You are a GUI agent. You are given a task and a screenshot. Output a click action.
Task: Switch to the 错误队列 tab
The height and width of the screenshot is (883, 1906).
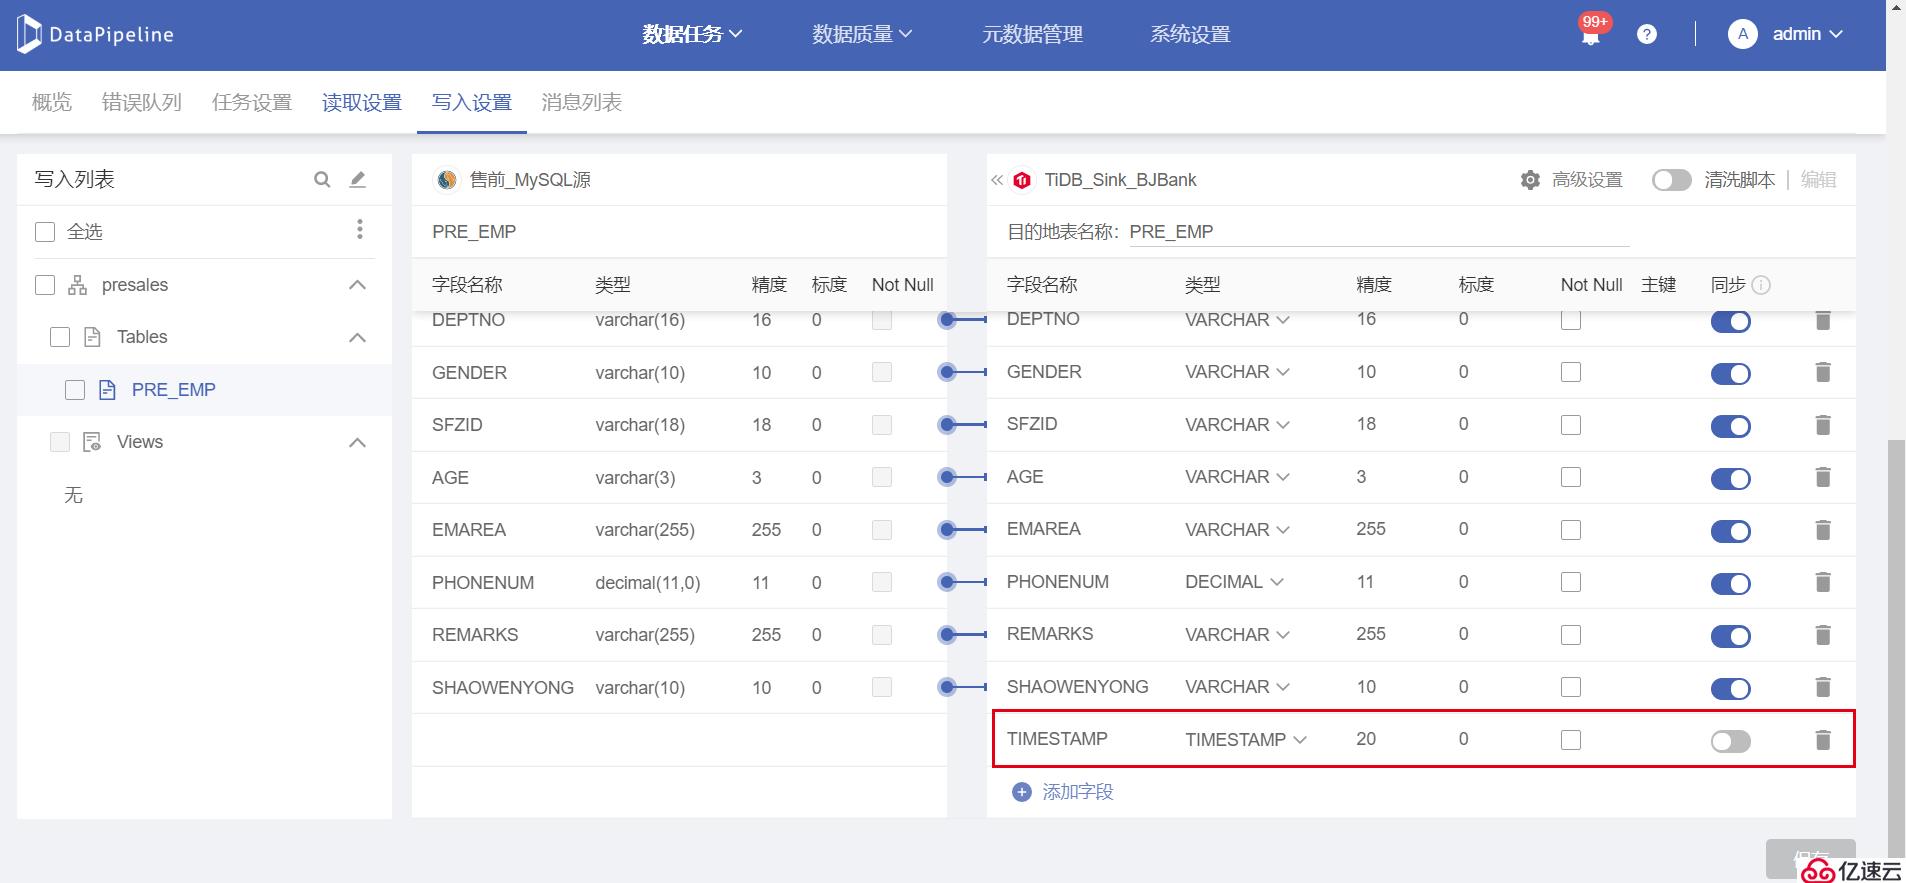[x=142, y=102]
